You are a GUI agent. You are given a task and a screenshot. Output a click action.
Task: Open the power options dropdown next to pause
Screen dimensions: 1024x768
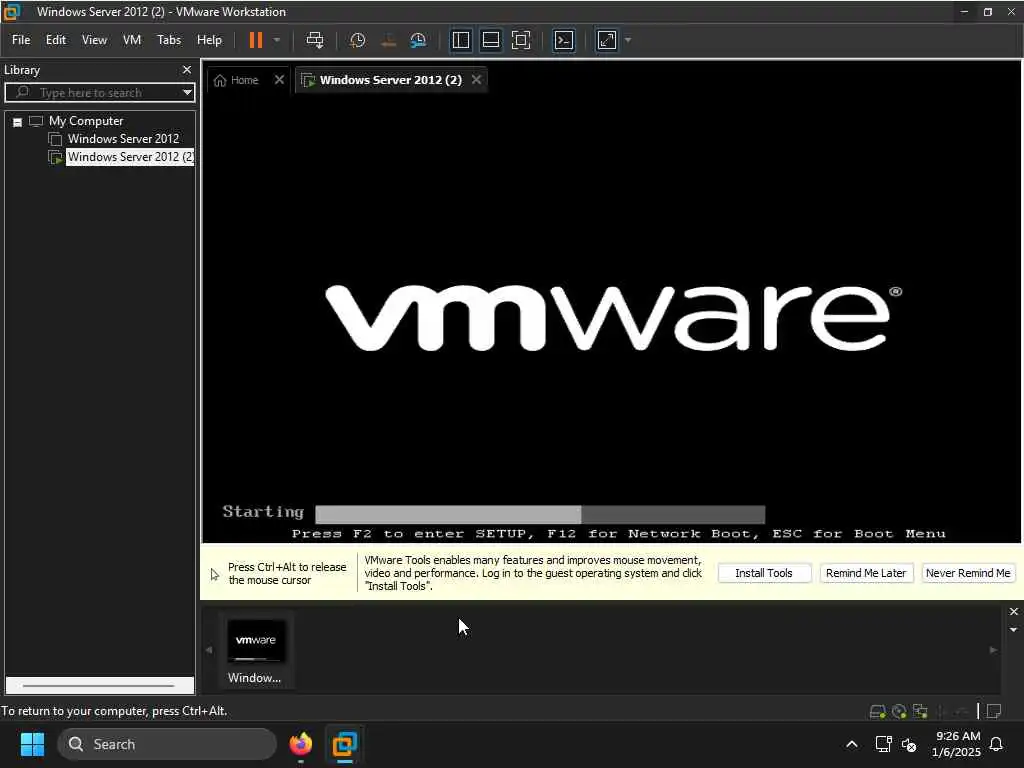coord(277,40)
